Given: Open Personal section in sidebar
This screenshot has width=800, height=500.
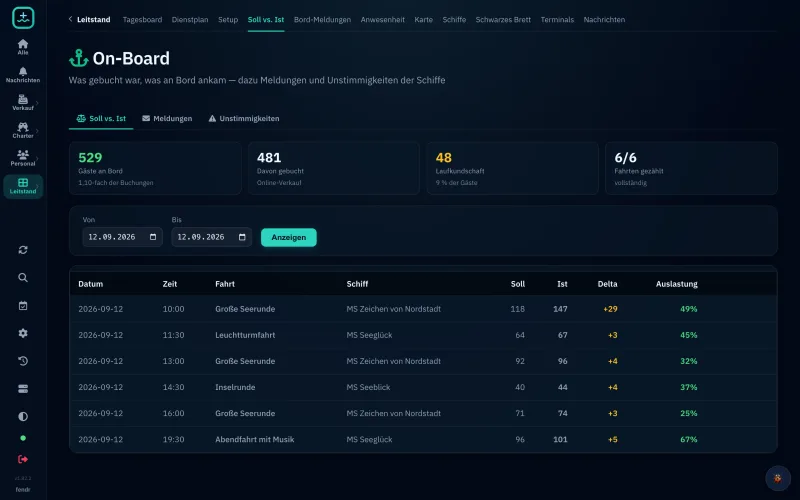Looking at the screenshot, I should click(23, 158).
